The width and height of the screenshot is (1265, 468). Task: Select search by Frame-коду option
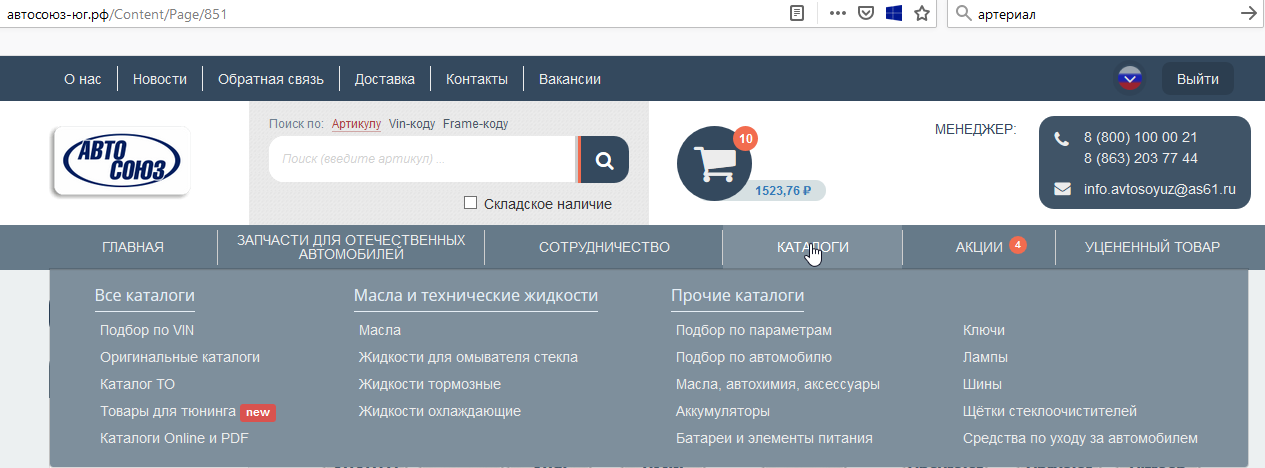tap(475, 124)
